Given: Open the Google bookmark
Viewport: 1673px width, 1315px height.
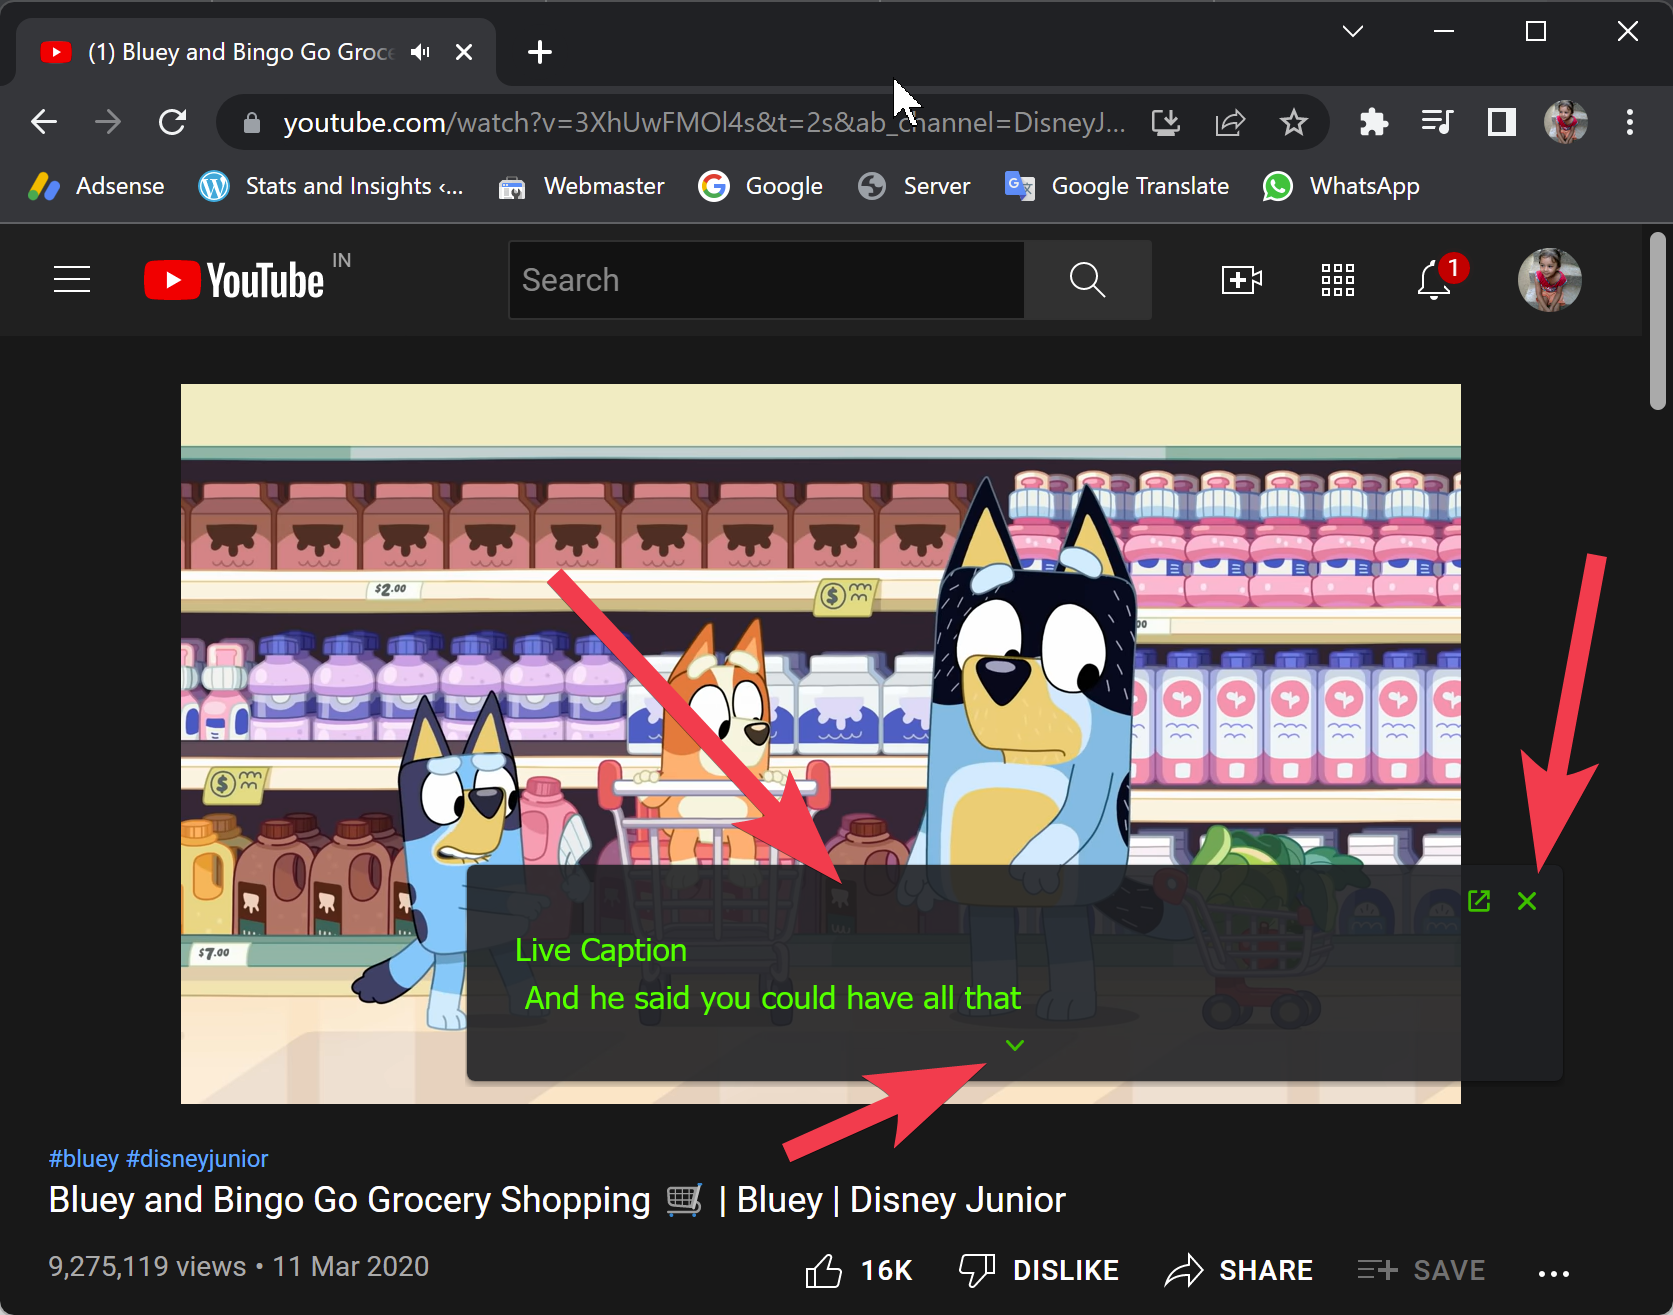Looking at the screenshot, I should 761,186.
